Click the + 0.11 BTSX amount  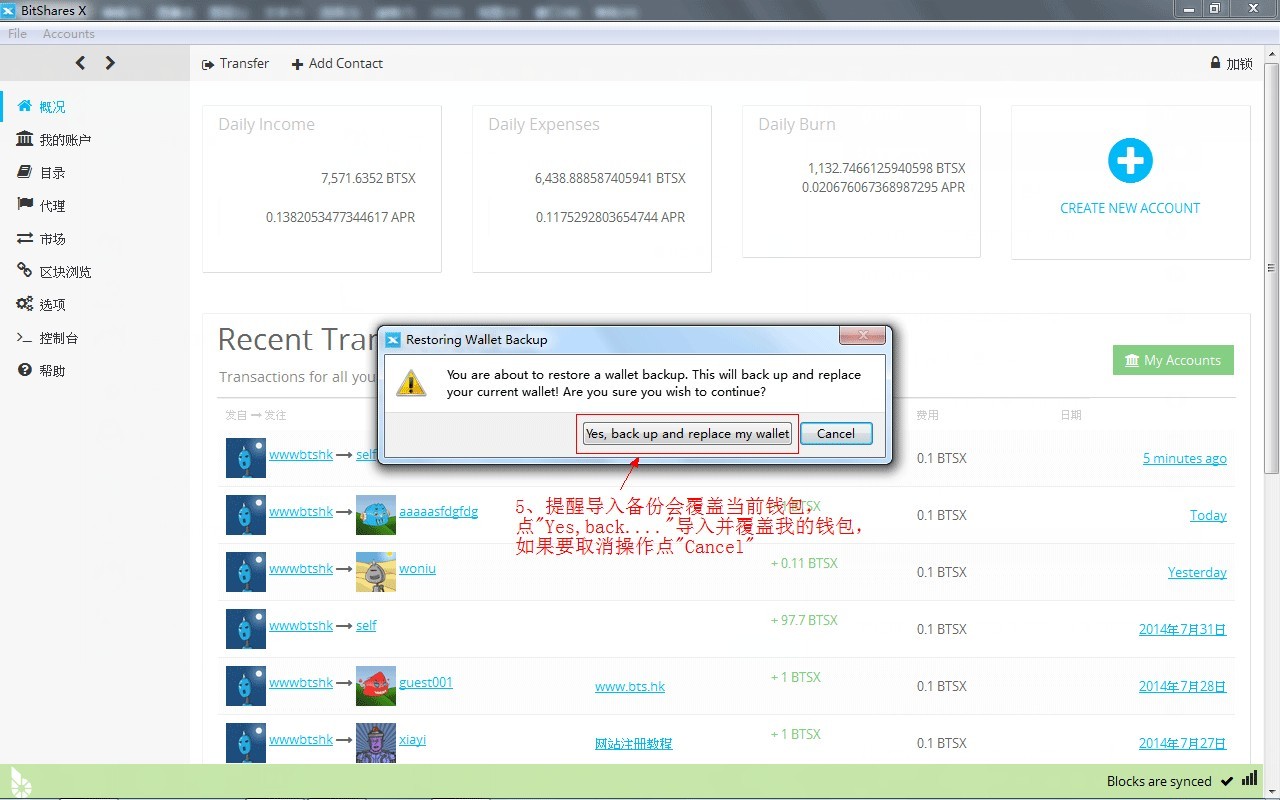[804, 563]
